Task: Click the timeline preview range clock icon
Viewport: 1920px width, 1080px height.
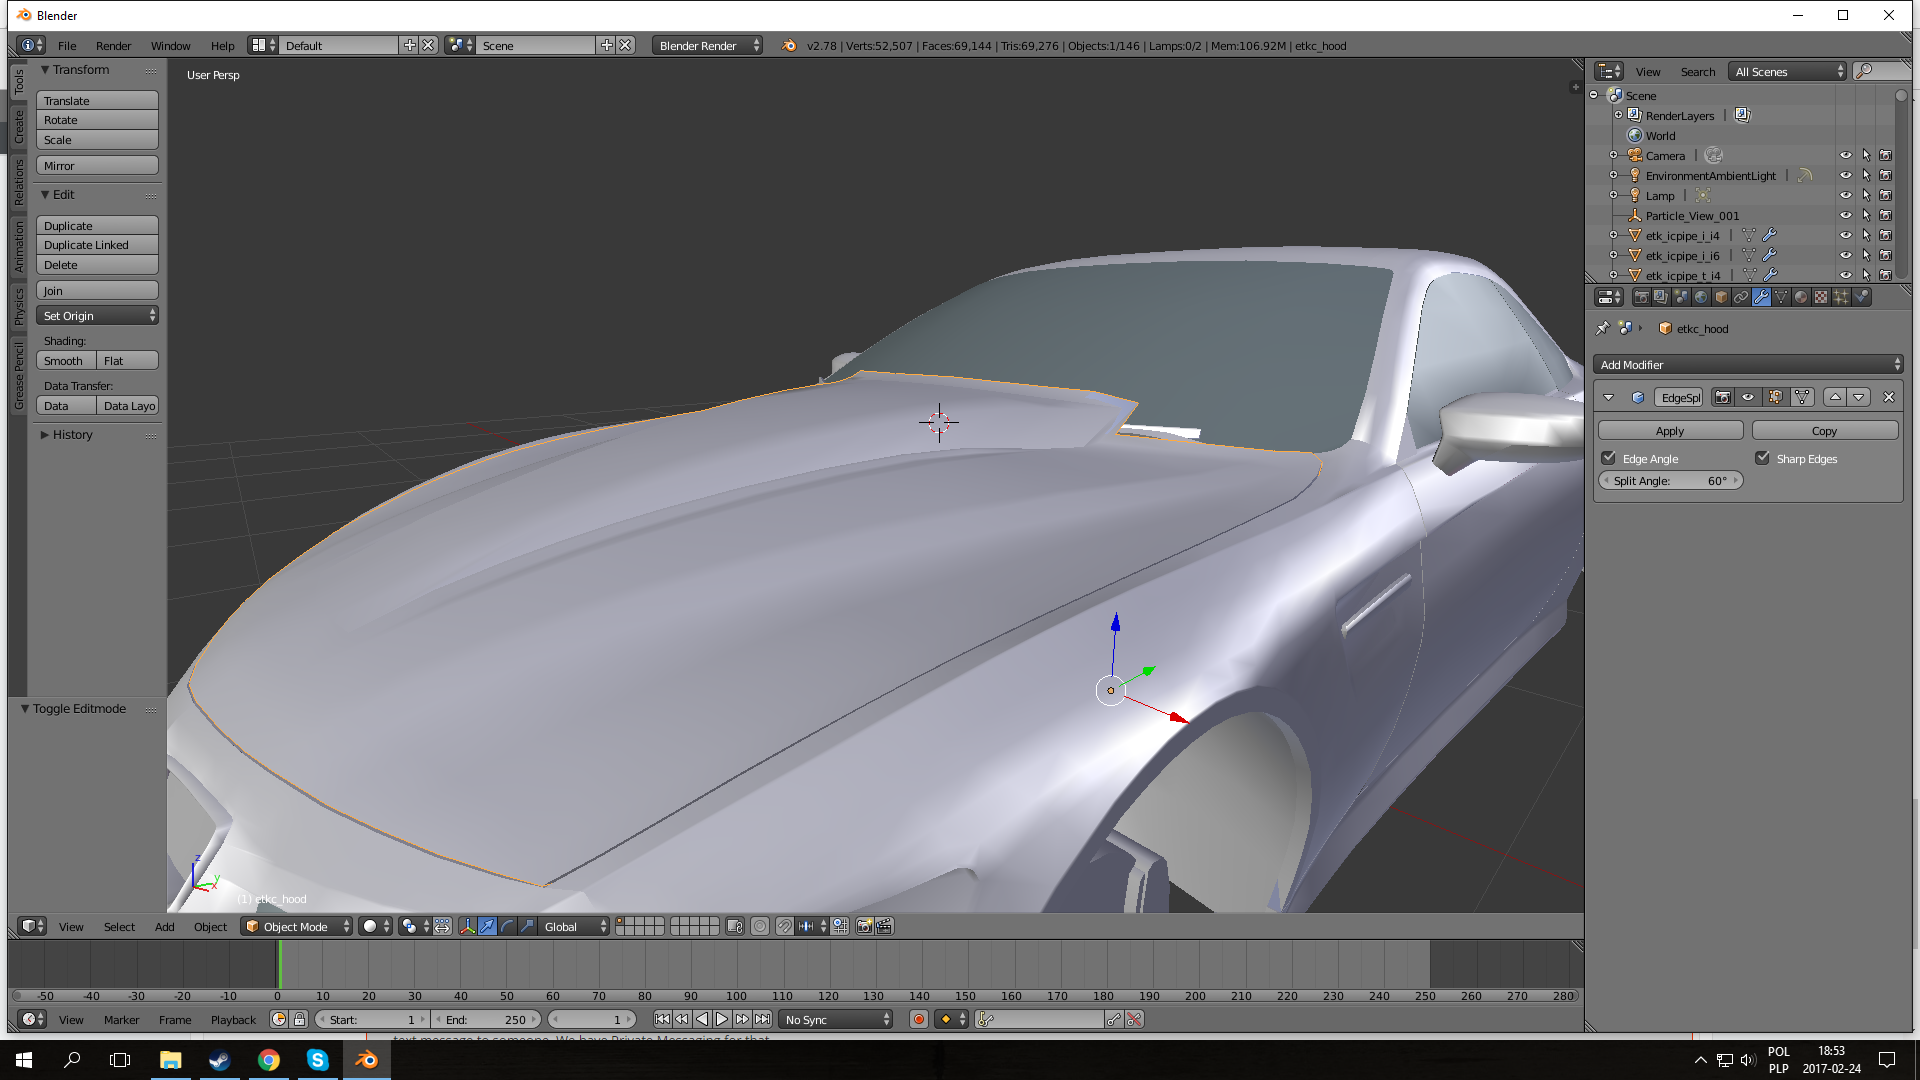Action: (279, 1019)
